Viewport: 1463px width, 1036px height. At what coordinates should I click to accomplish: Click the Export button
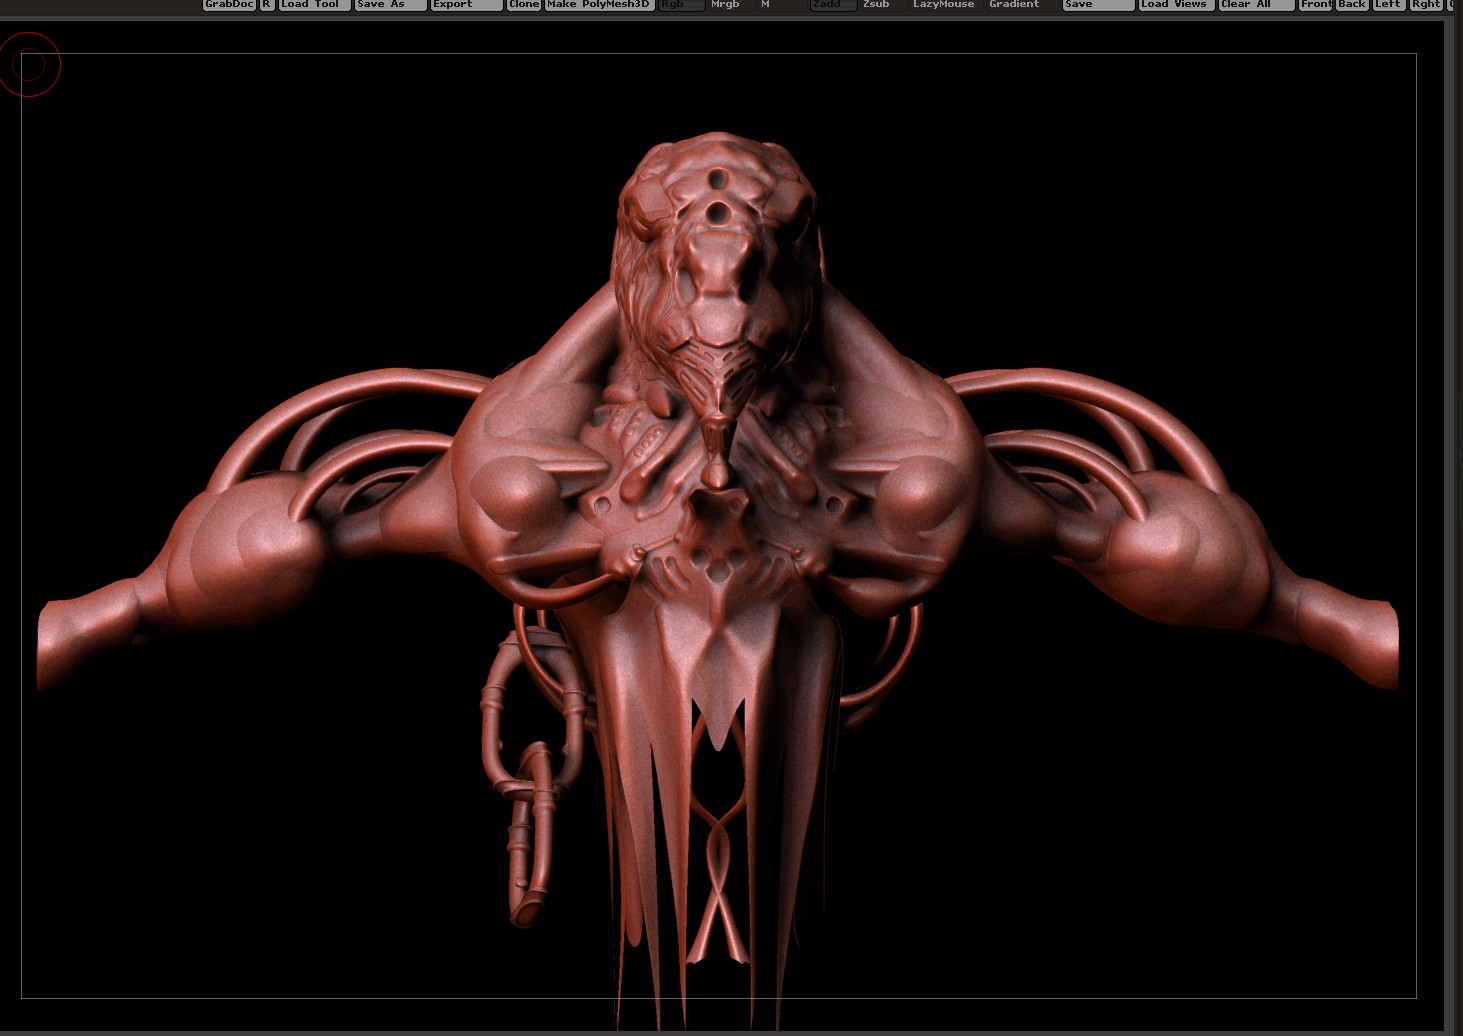tap(466, 5)
